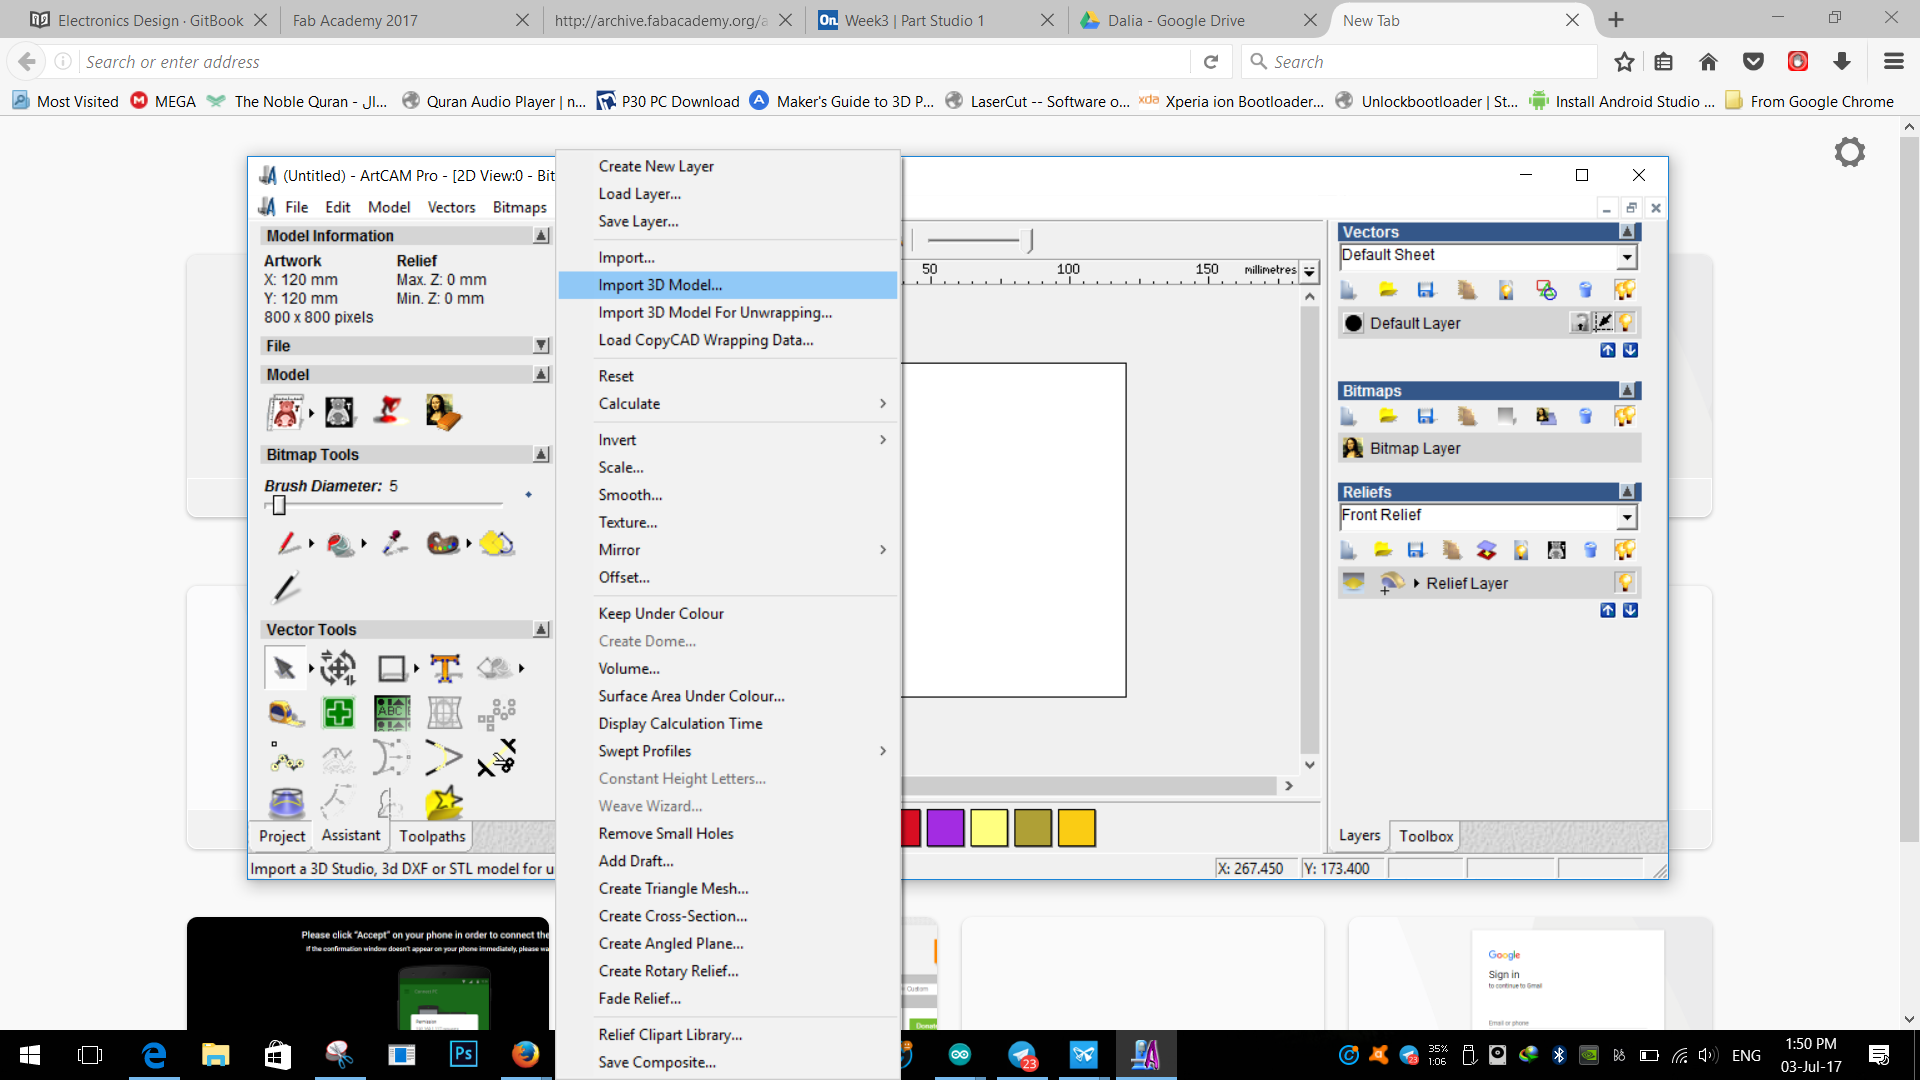Choose the paint bucket flood fill tool
Screen dimensions: 1920x1080
(340, 544)
